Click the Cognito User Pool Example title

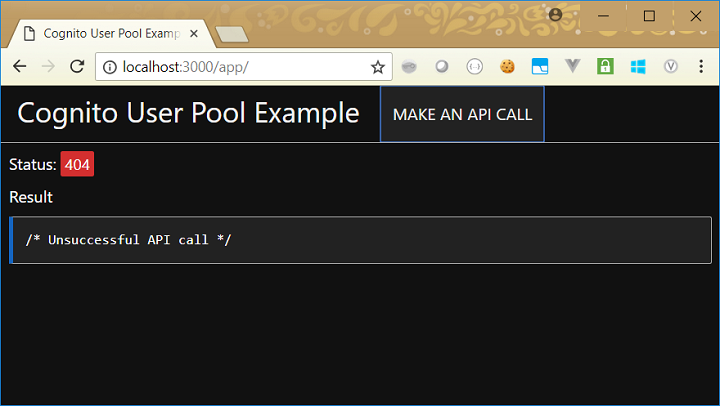(x=188, y=113)
